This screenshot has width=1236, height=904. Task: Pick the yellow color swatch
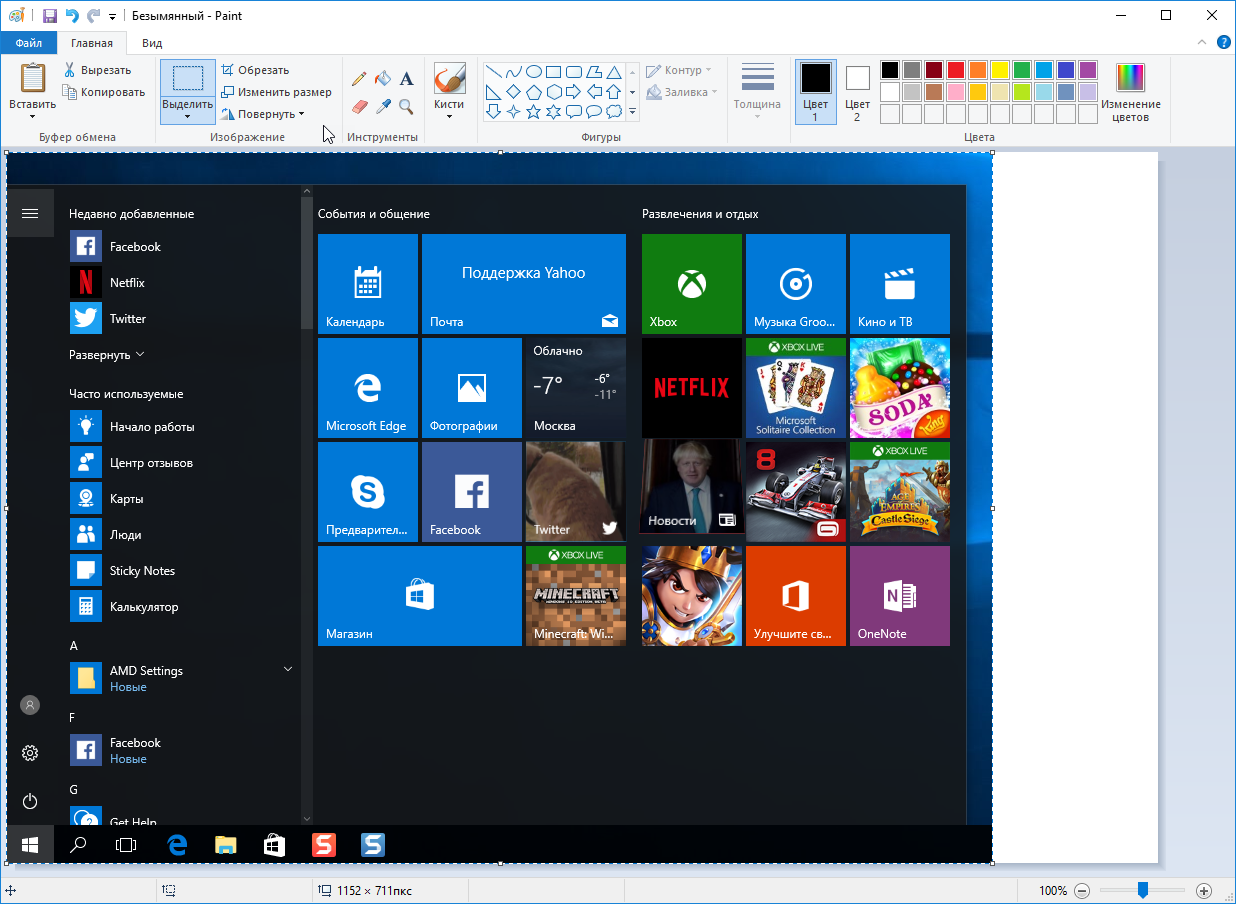click(999, 70)
